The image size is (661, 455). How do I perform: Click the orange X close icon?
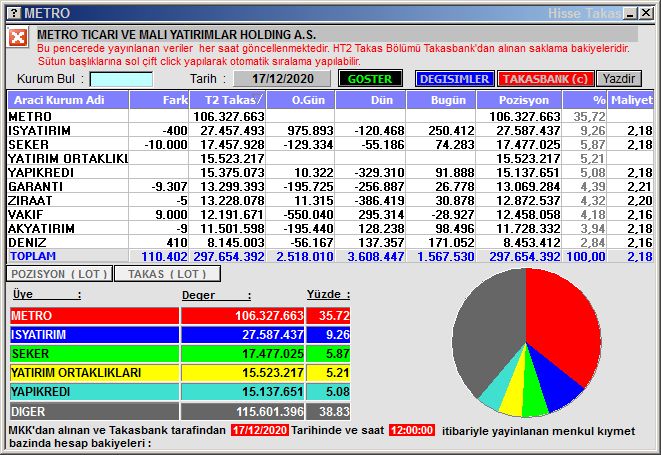click(x=18, y=38)
